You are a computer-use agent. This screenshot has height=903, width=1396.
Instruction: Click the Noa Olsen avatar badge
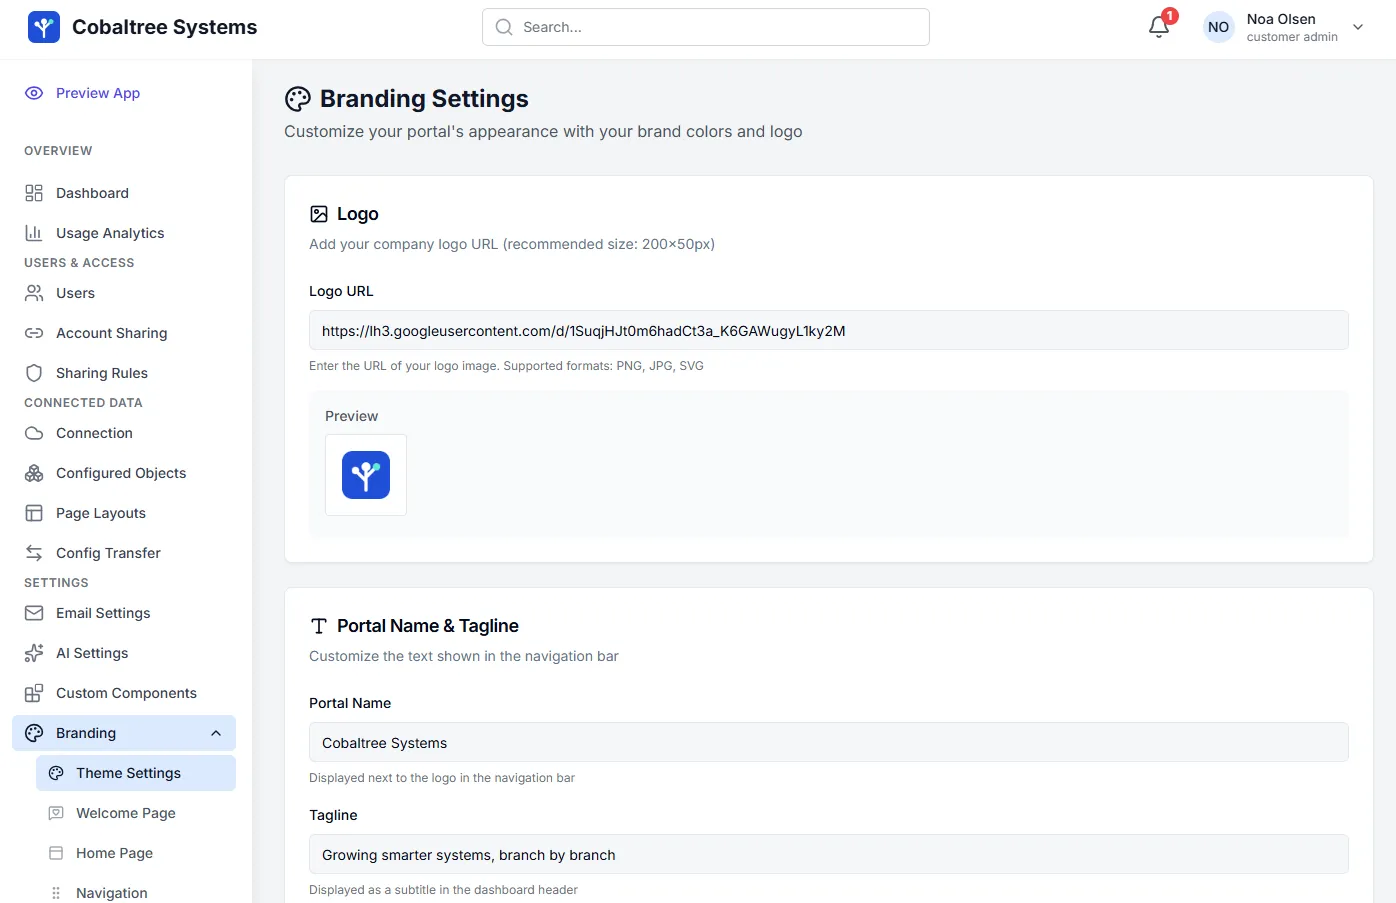[x=1218, y=27]
